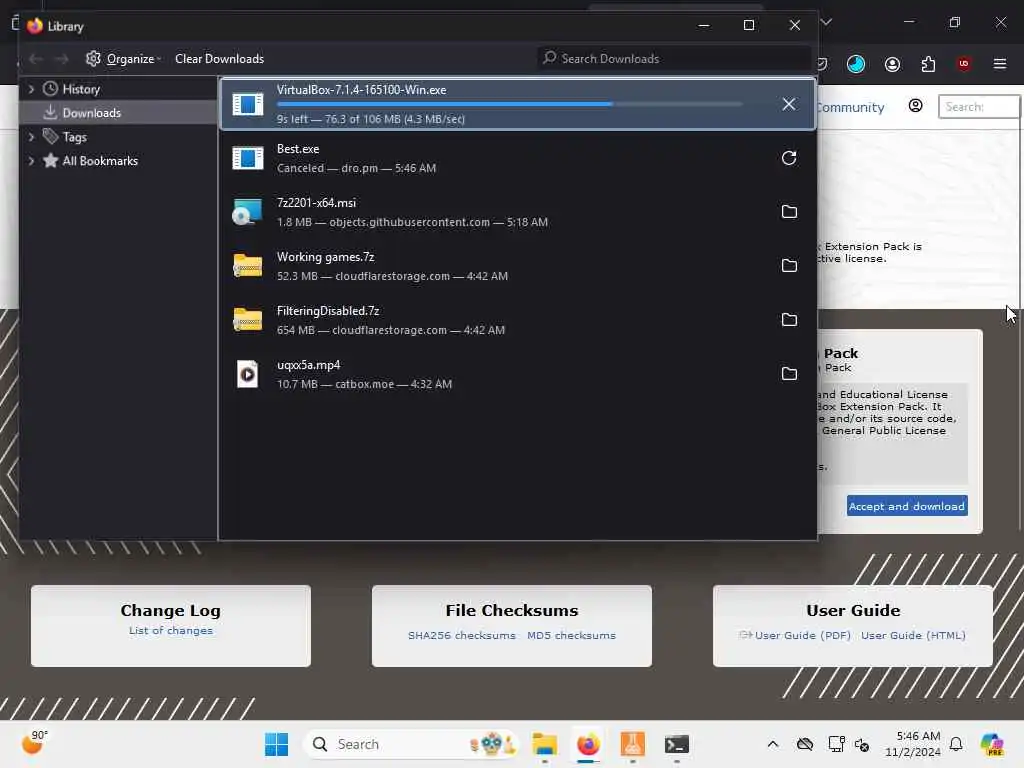Open folder icon for FilteringDisabled.7z
1024x768 pixels.
tap(789, 319)
